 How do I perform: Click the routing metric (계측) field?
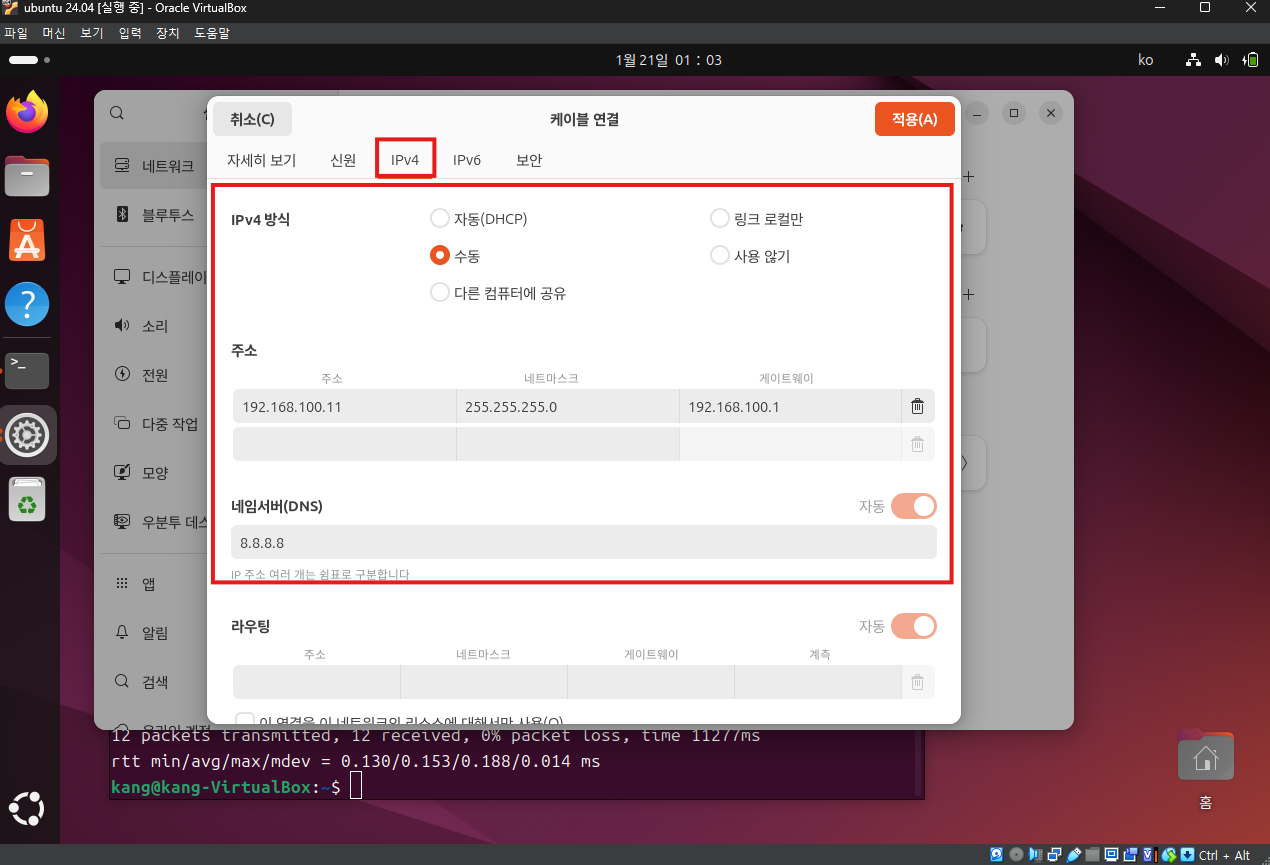click(x=818, y=682)
